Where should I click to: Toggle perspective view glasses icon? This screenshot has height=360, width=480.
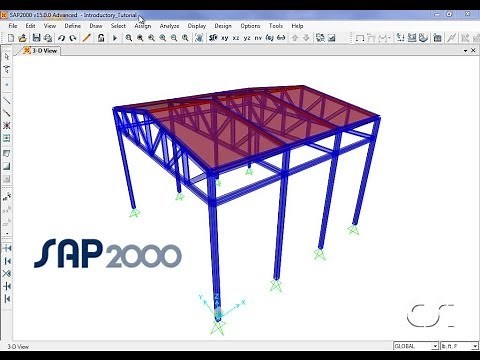pos(281,38)
